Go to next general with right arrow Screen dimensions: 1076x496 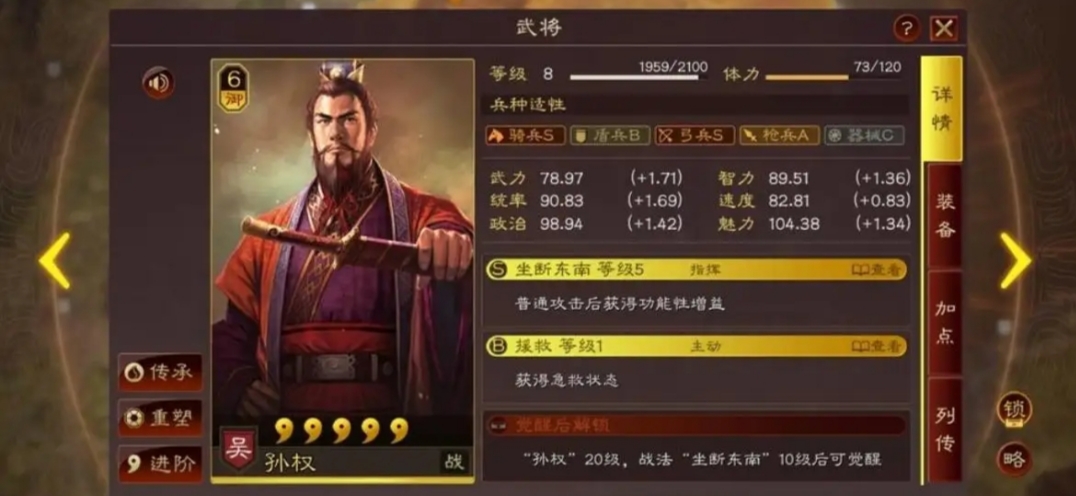pos(1015,260)
